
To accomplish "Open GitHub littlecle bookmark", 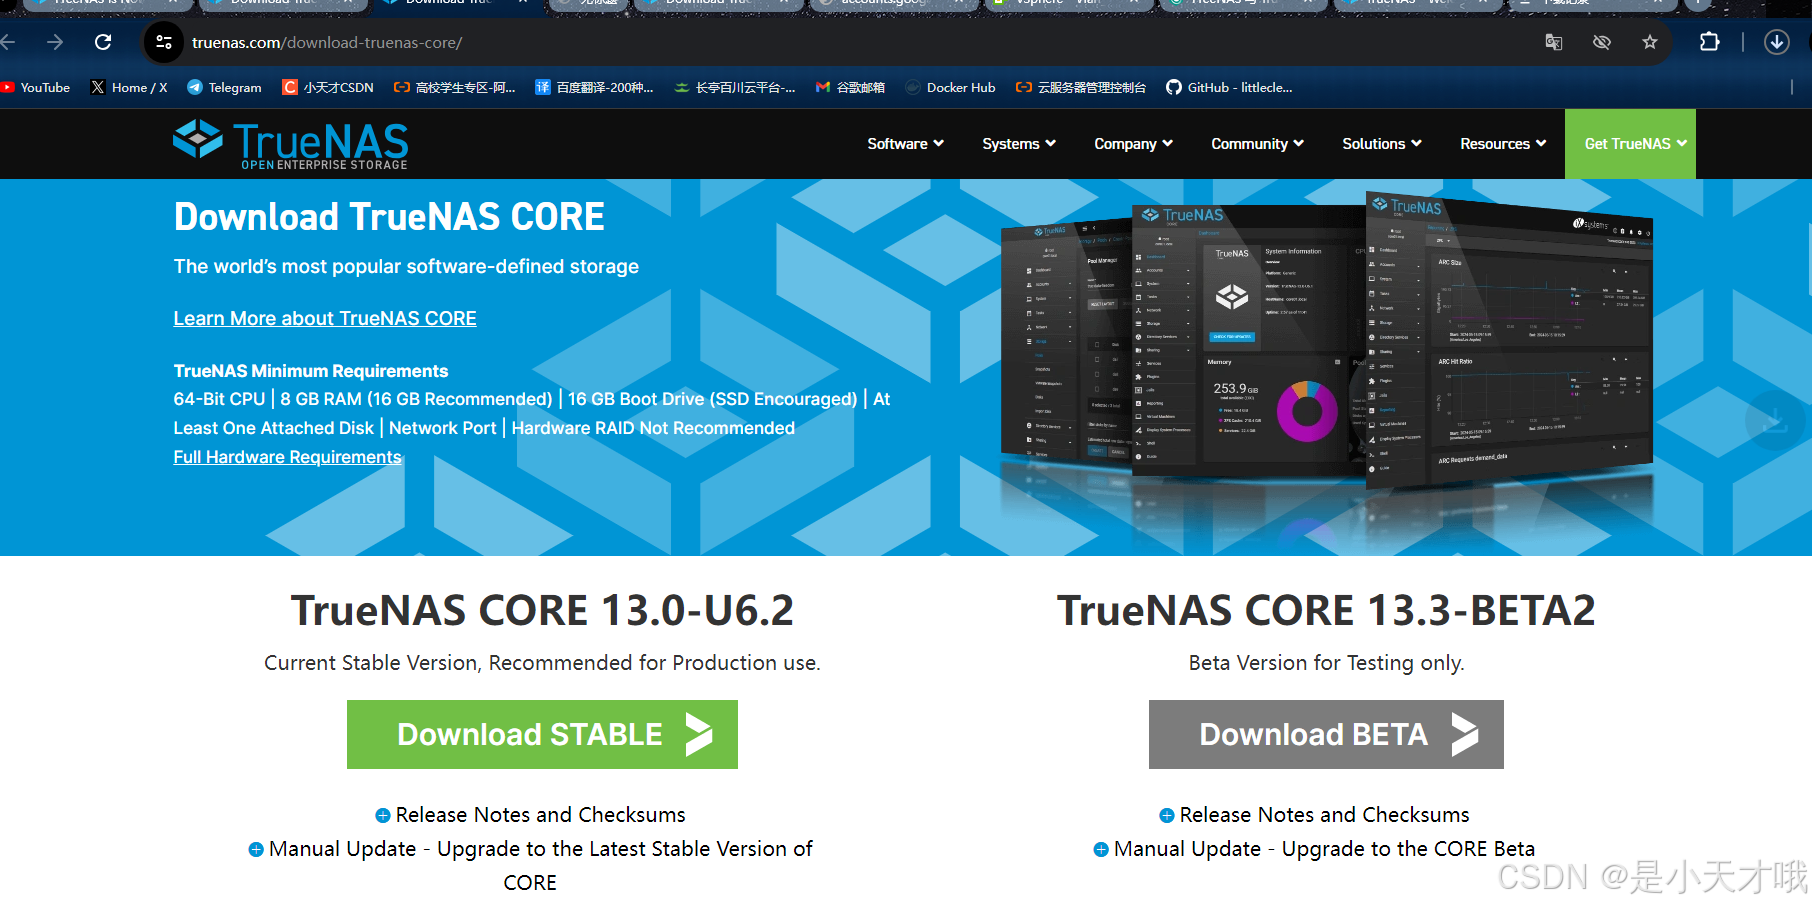I will coord(1229,88).
